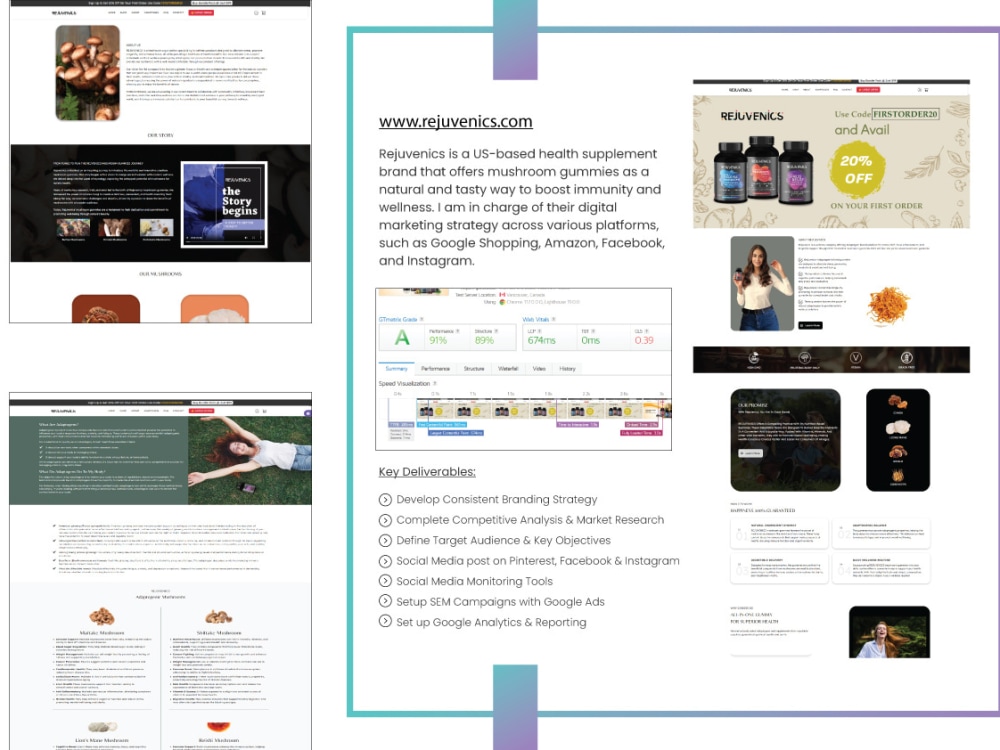Click the GTmetrix grade A letter
Image resolution: width=1000 pixels, height=750 pixels.
click(402, 337)
